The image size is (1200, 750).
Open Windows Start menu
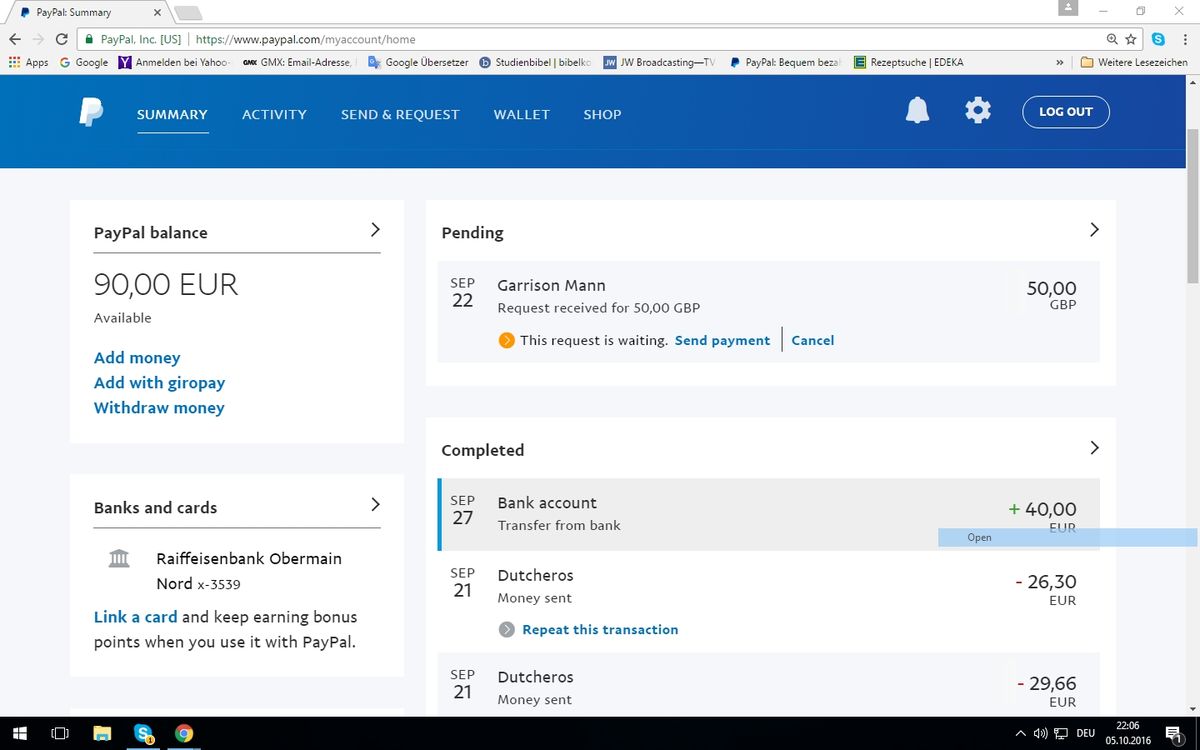point(19,733)
